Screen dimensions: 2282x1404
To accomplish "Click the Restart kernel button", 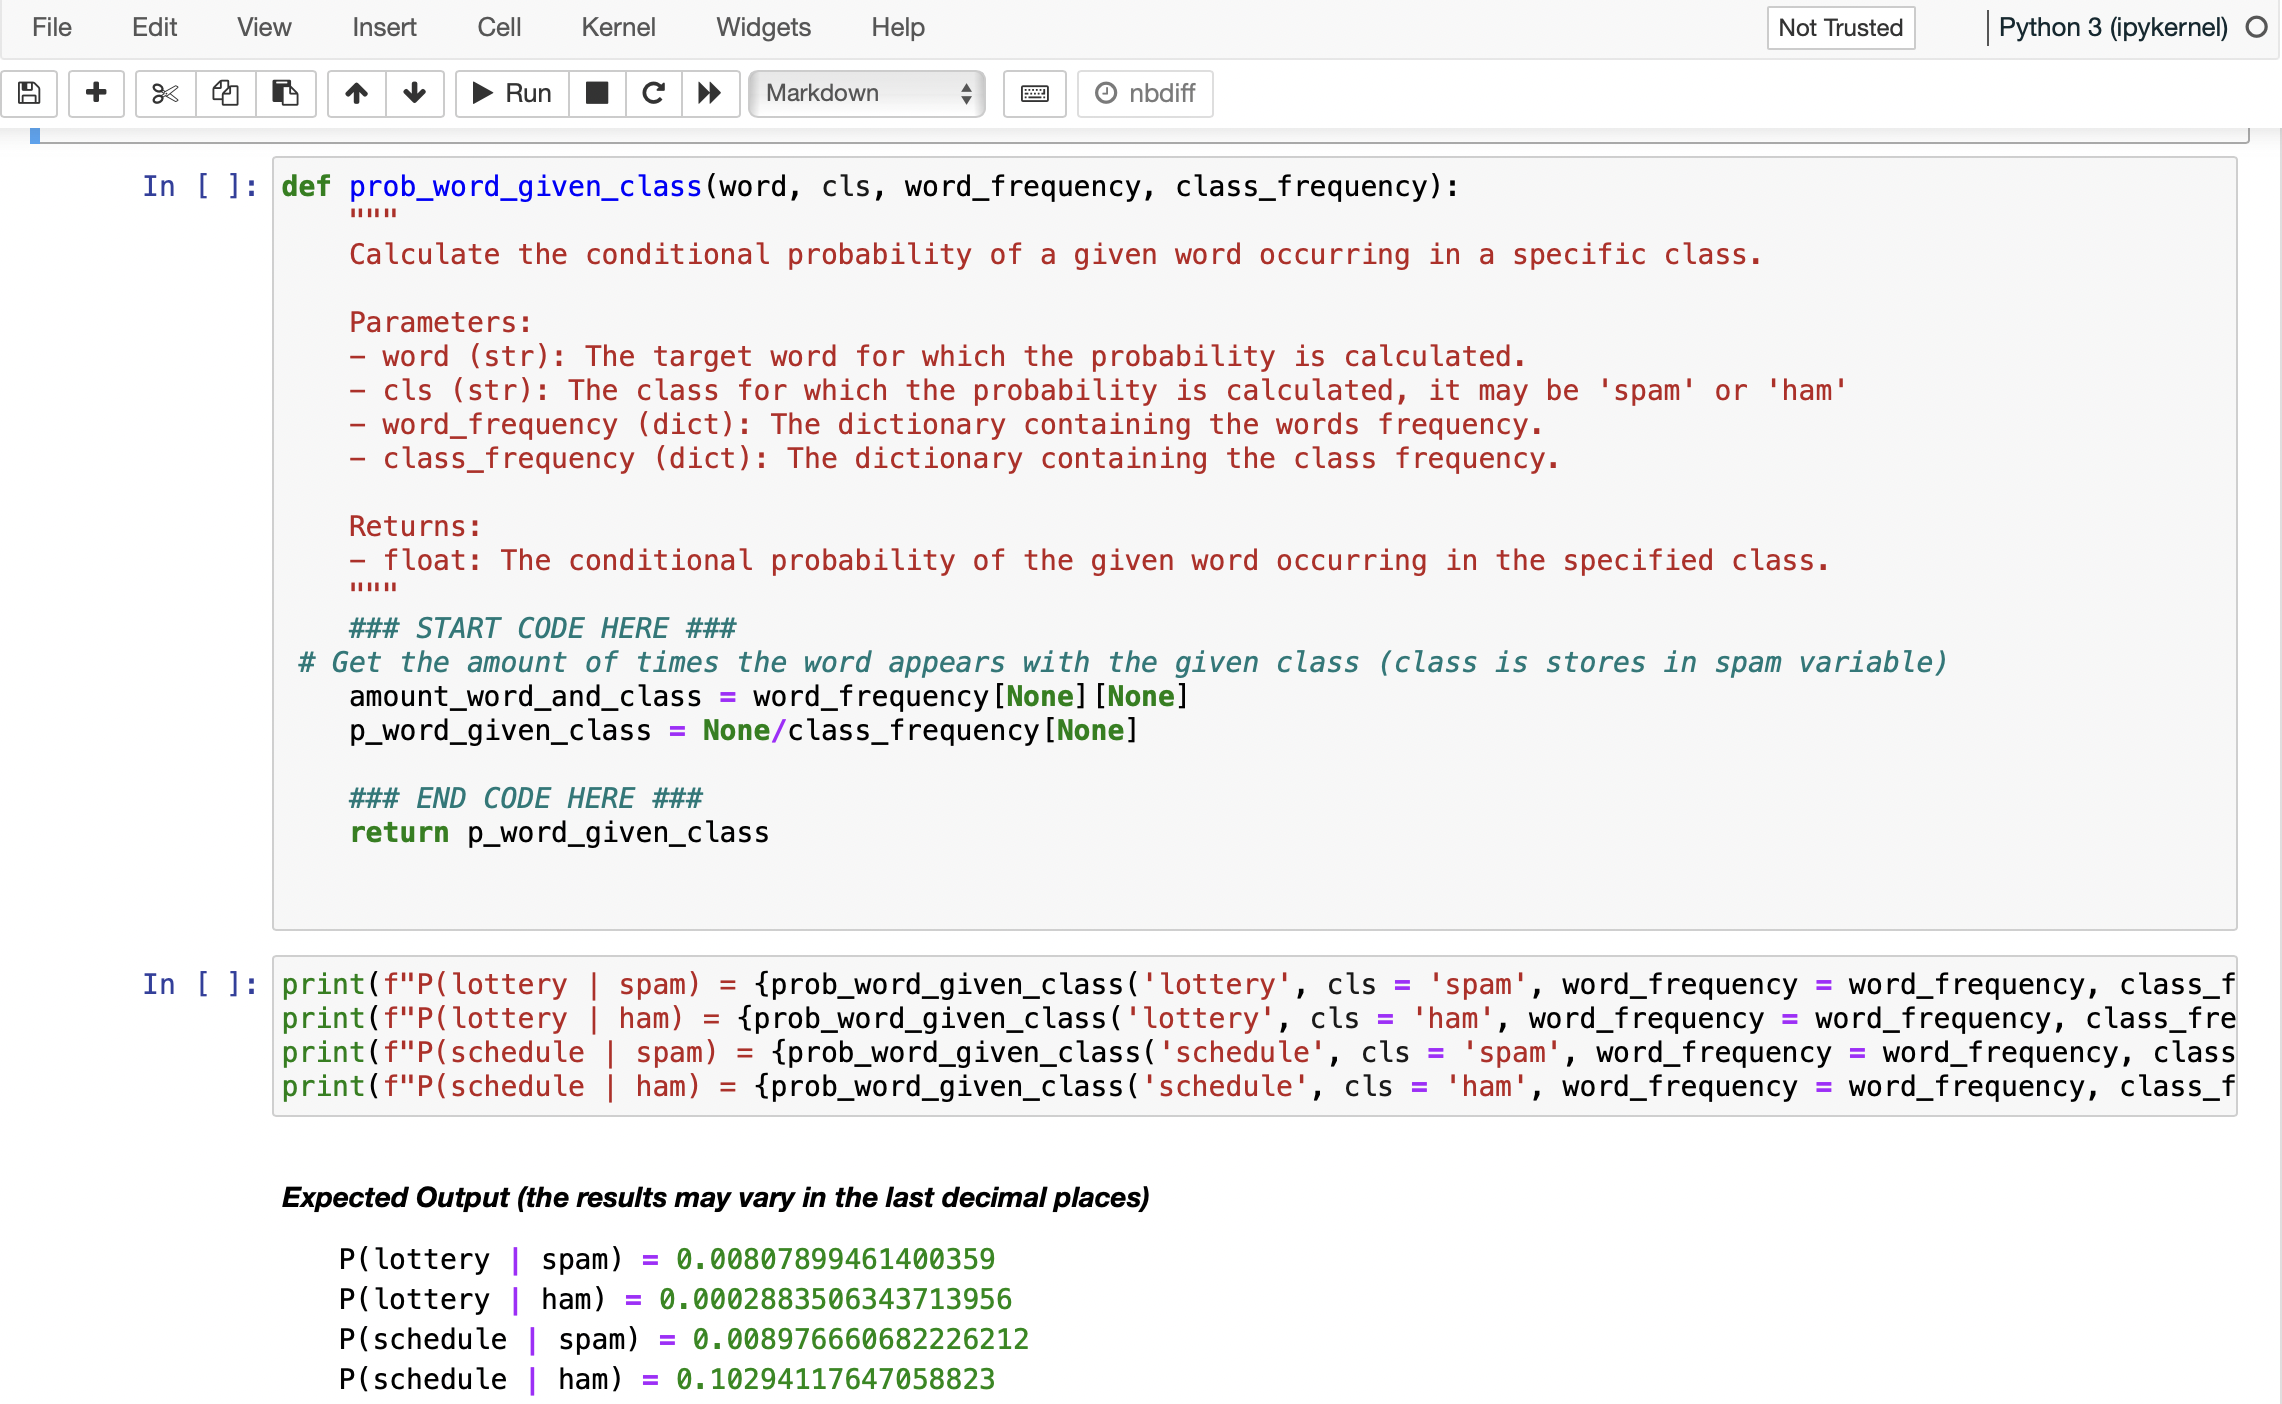I will 650,93.
